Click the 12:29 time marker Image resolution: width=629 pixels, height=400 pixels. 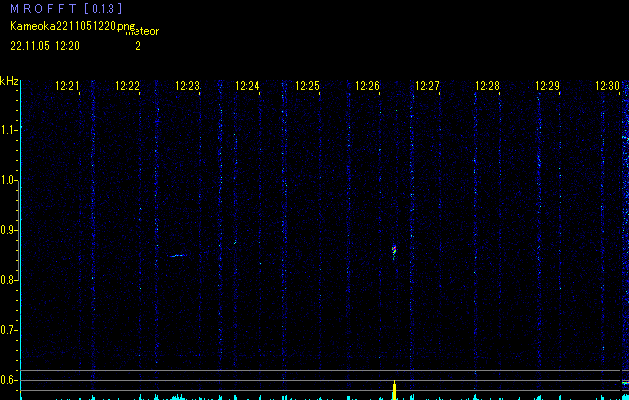[548, 86]
